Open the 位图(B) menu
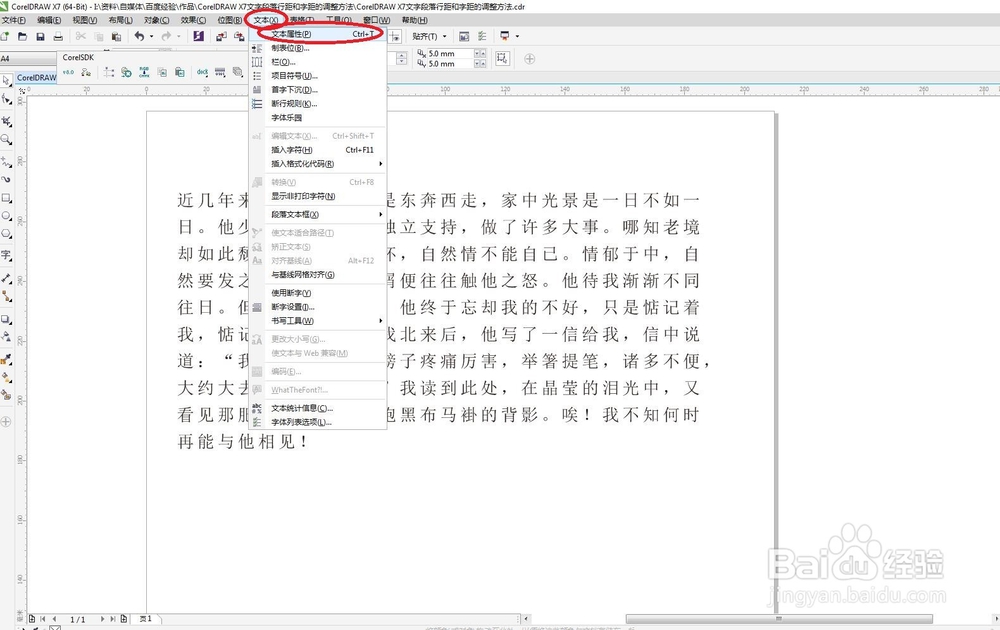 click(230, 20)
